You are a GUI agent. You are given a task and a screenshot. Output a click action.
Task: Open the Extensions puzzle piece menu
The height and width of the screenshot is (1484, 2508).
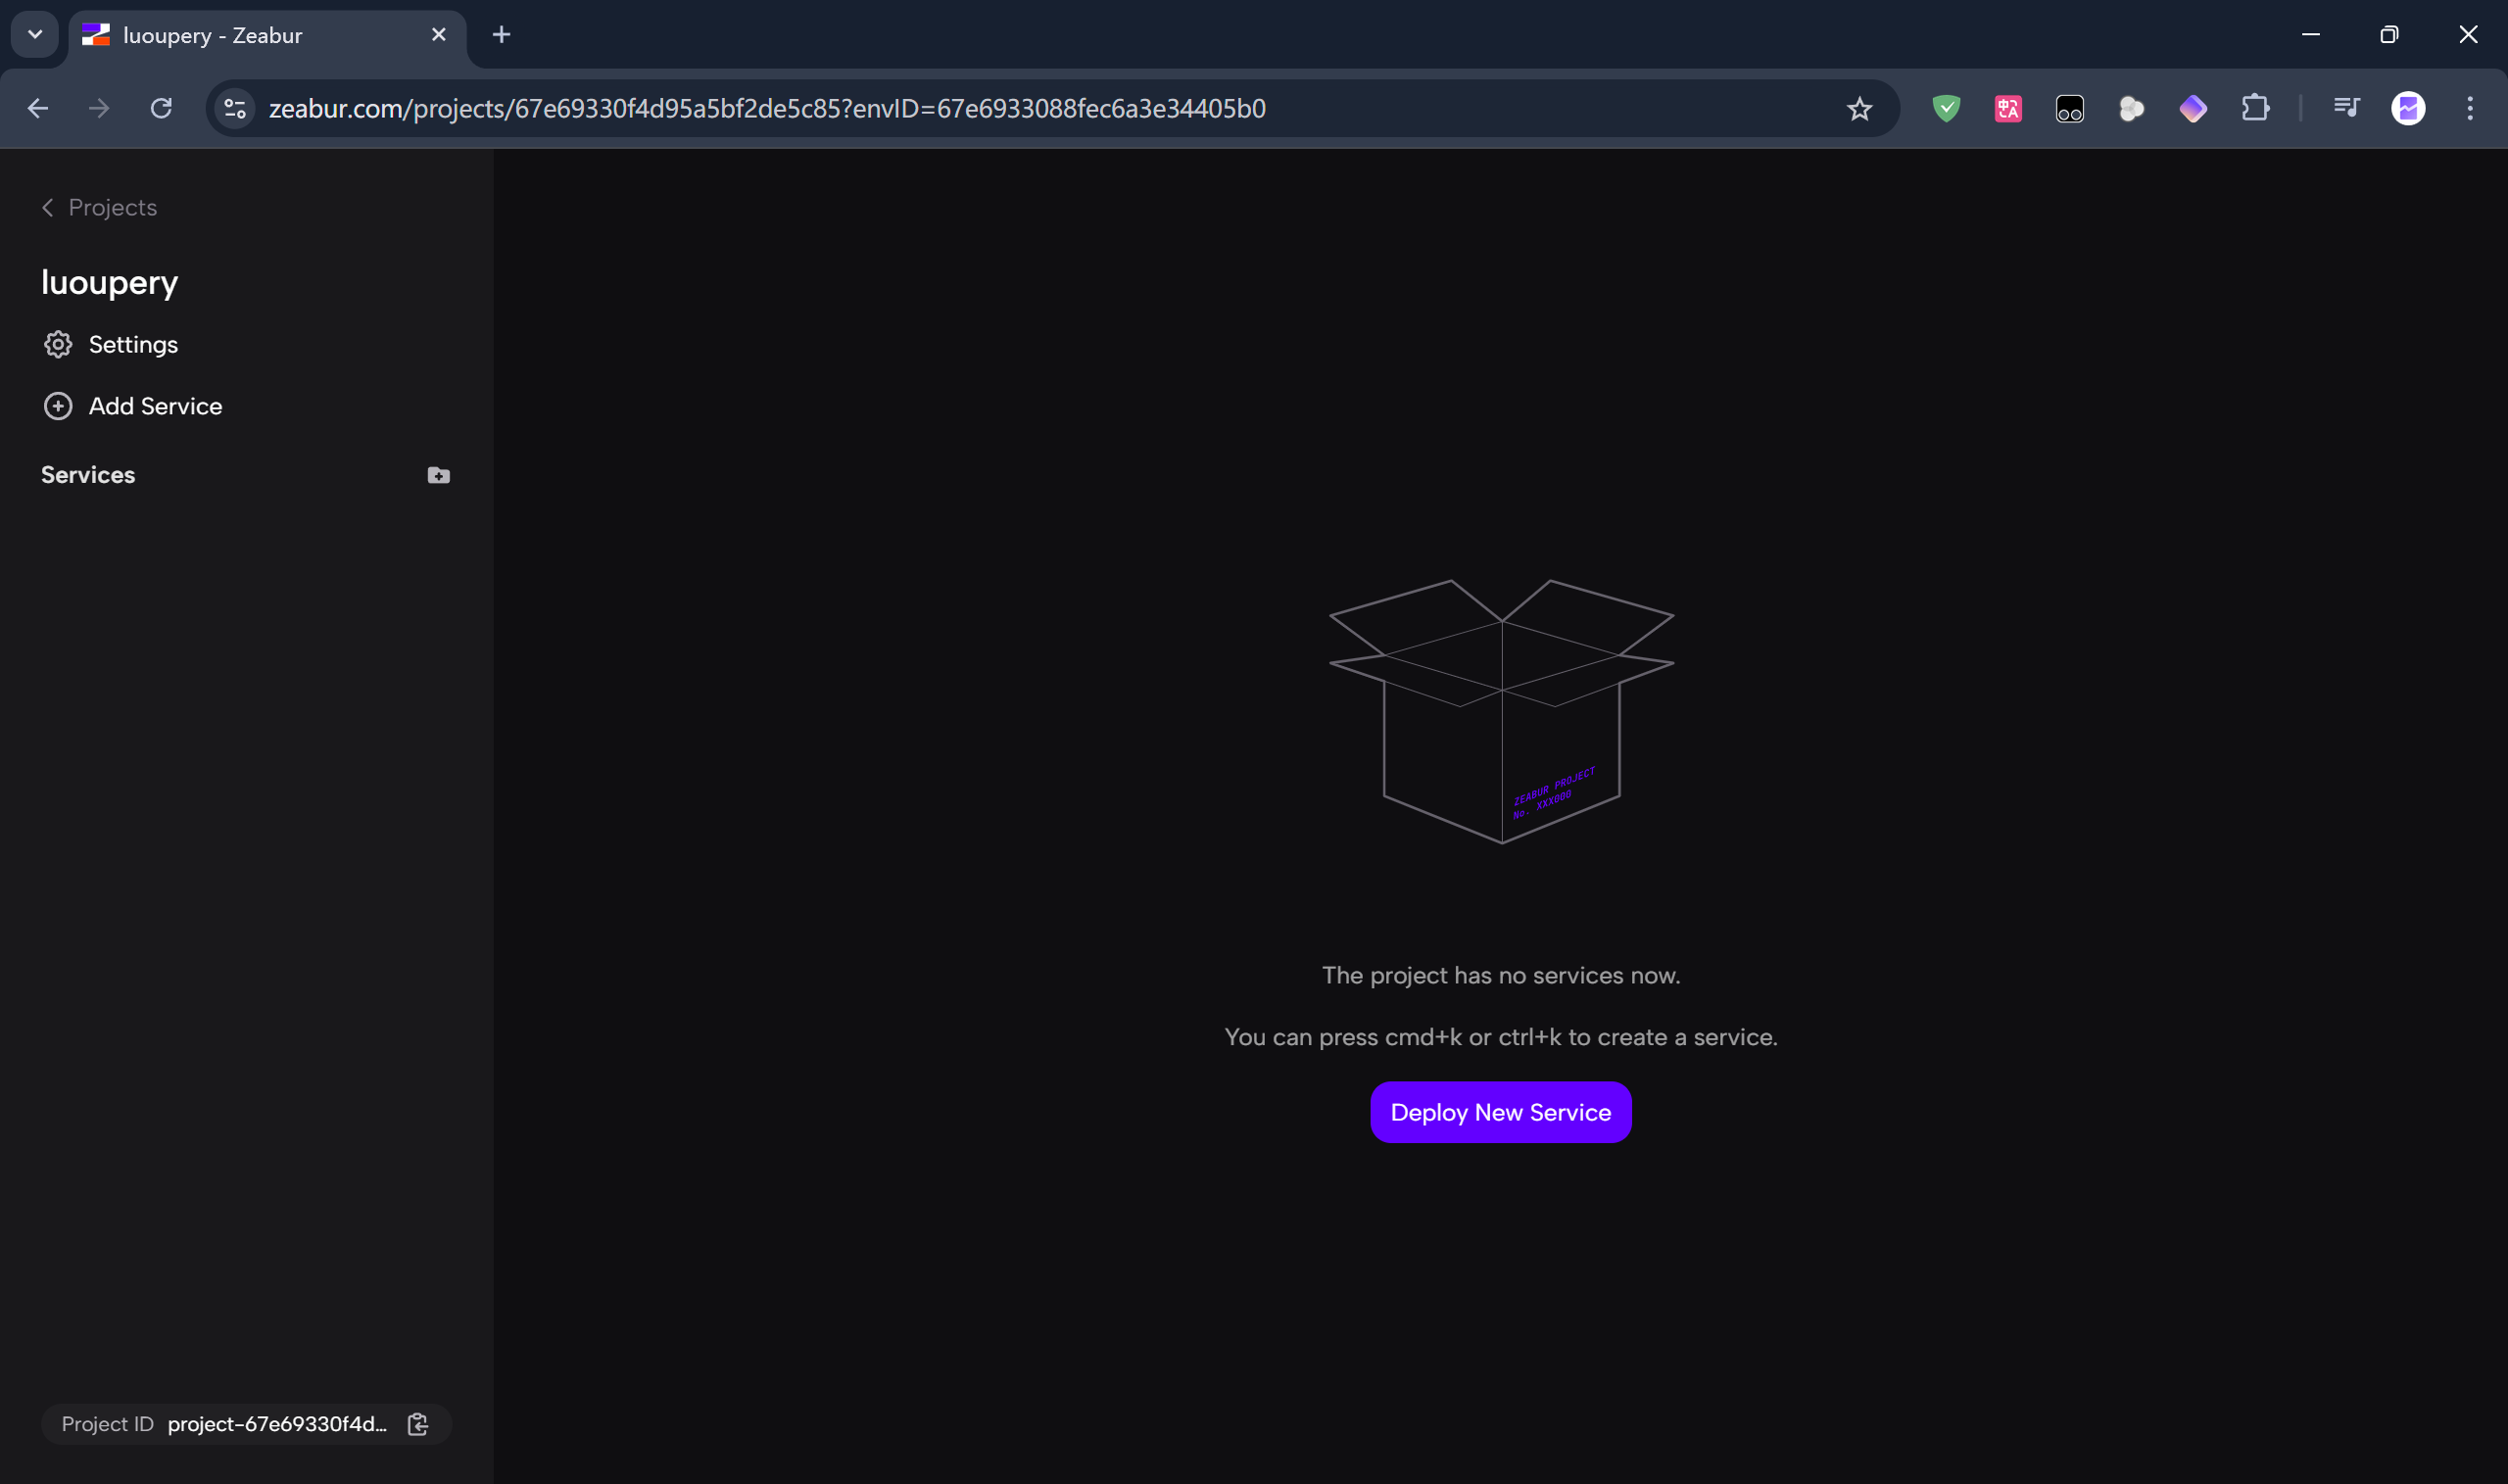coord(2255,108)
